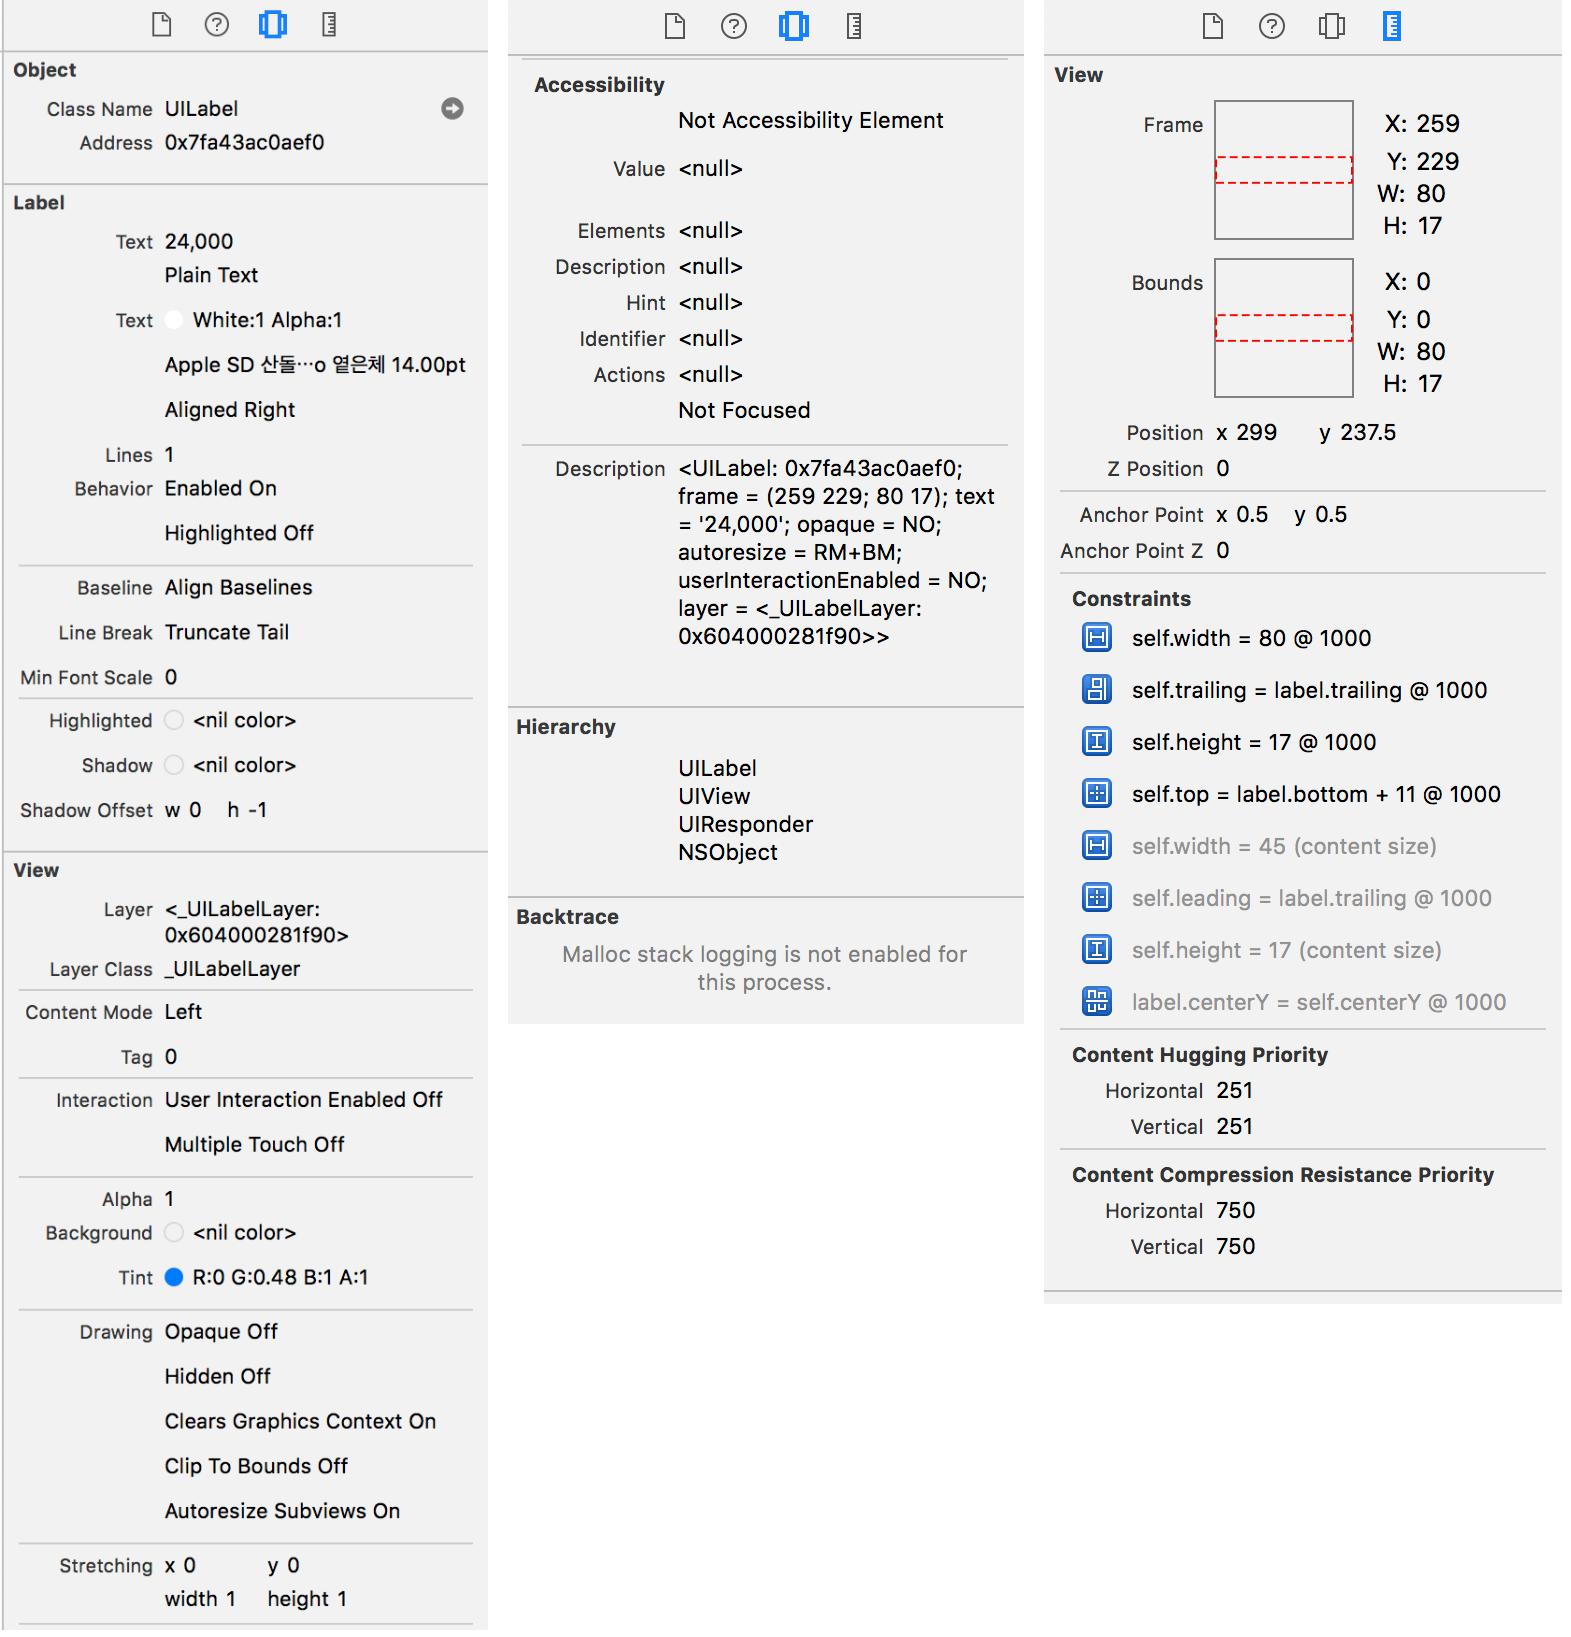Click the white Text color swatch
The width and height of the screenshot is (1571, 1637).
tap(174, 320)
